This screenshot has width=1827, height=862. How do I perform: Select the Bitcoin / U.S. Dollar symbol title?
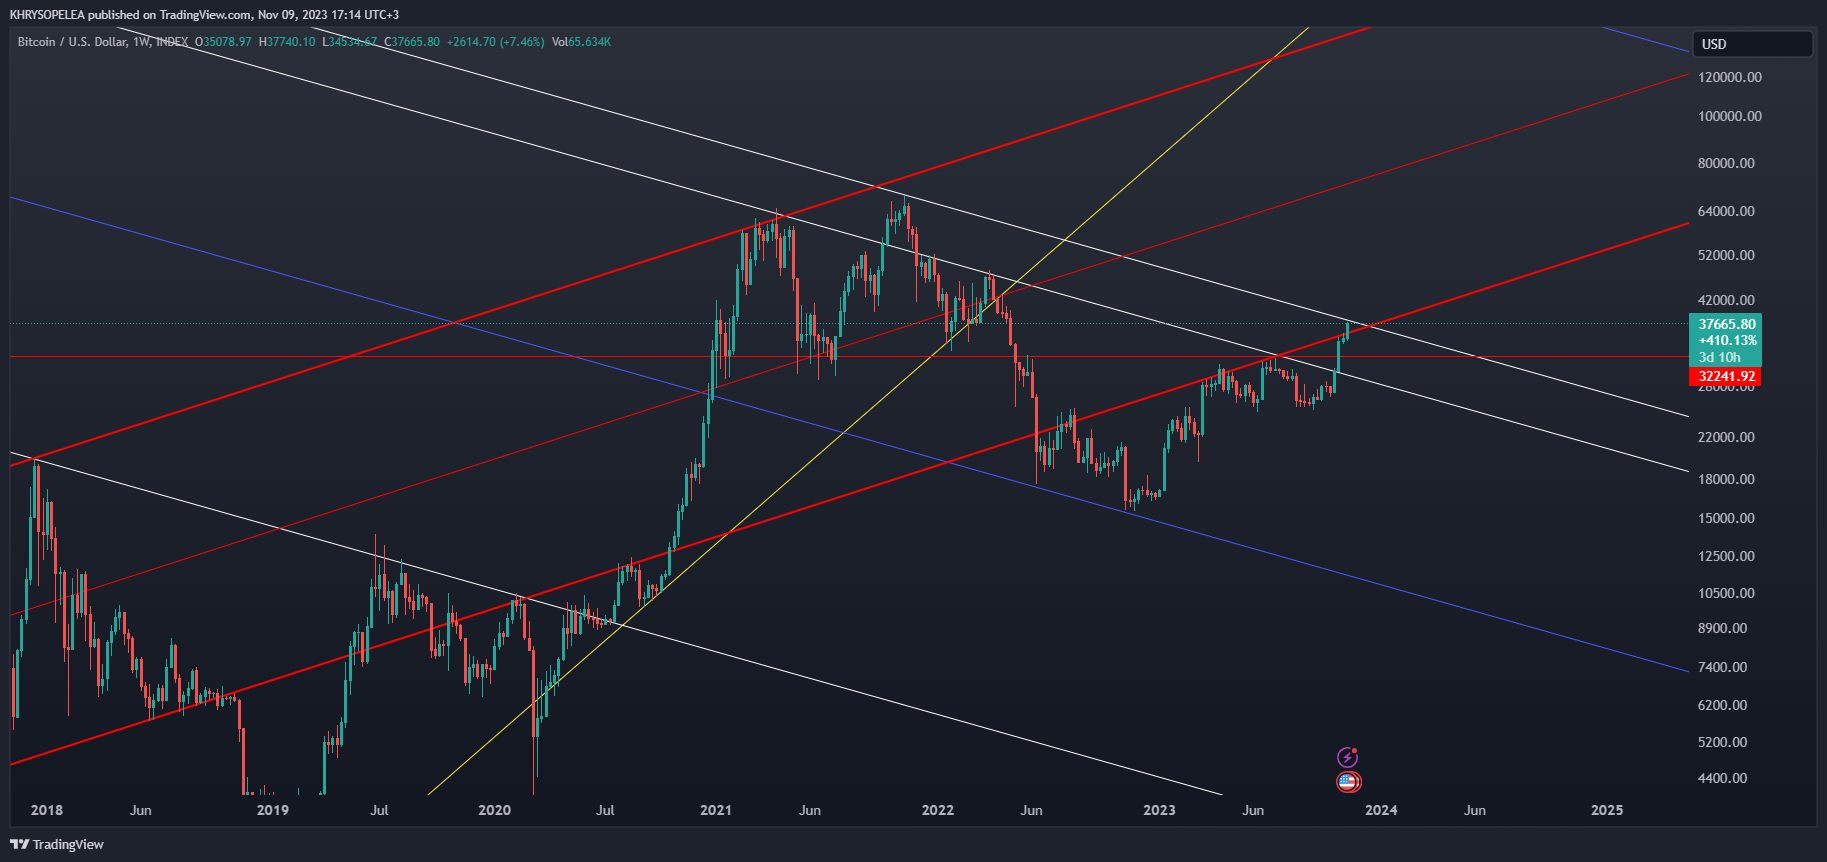(72, 42)
